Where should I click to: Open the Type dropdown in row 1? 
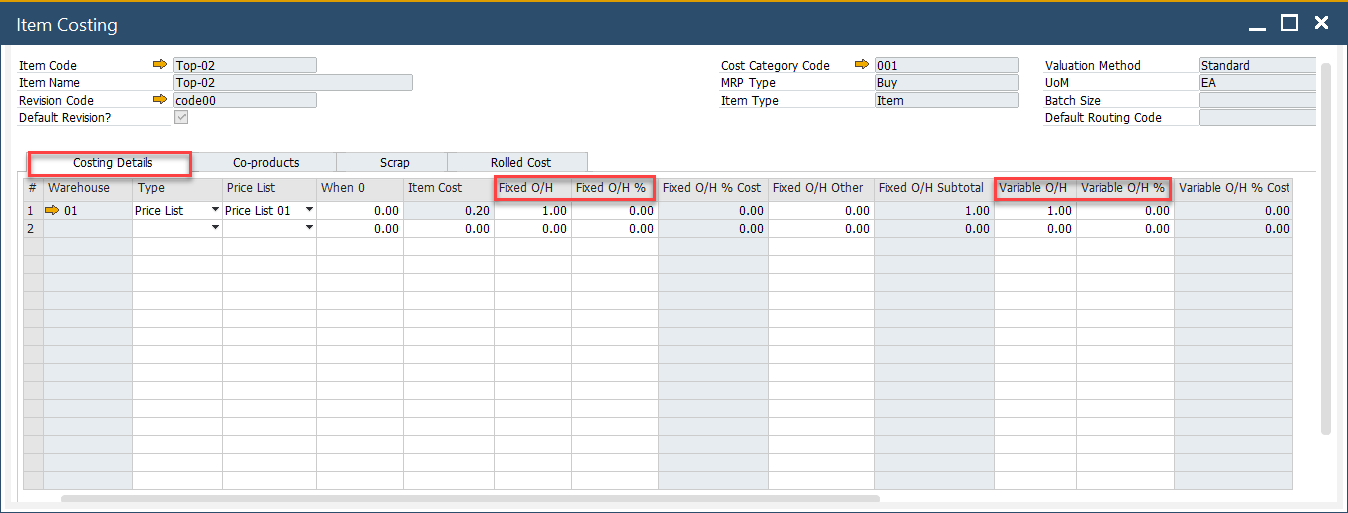click(x=215, y=210)
